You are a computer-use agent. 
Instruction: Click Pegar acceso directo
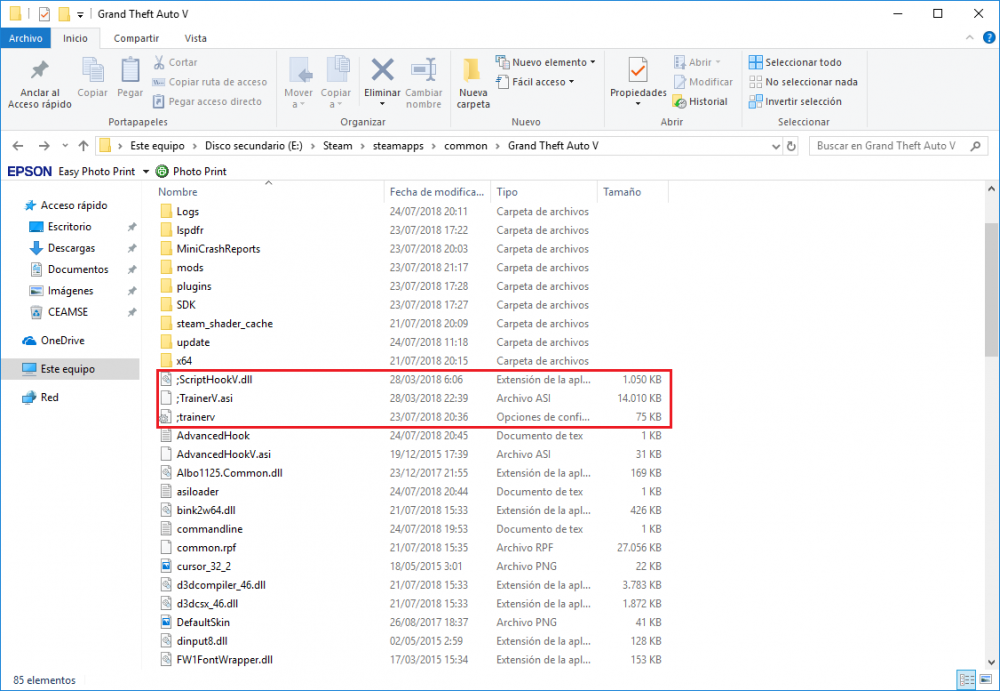[207, 101]
